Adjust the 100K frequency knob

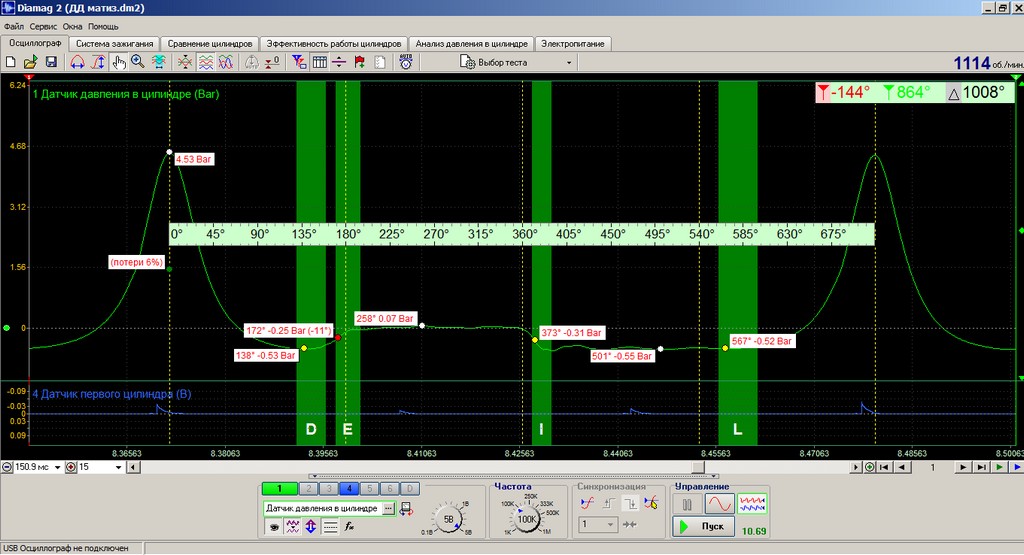[x=527, y=519]
